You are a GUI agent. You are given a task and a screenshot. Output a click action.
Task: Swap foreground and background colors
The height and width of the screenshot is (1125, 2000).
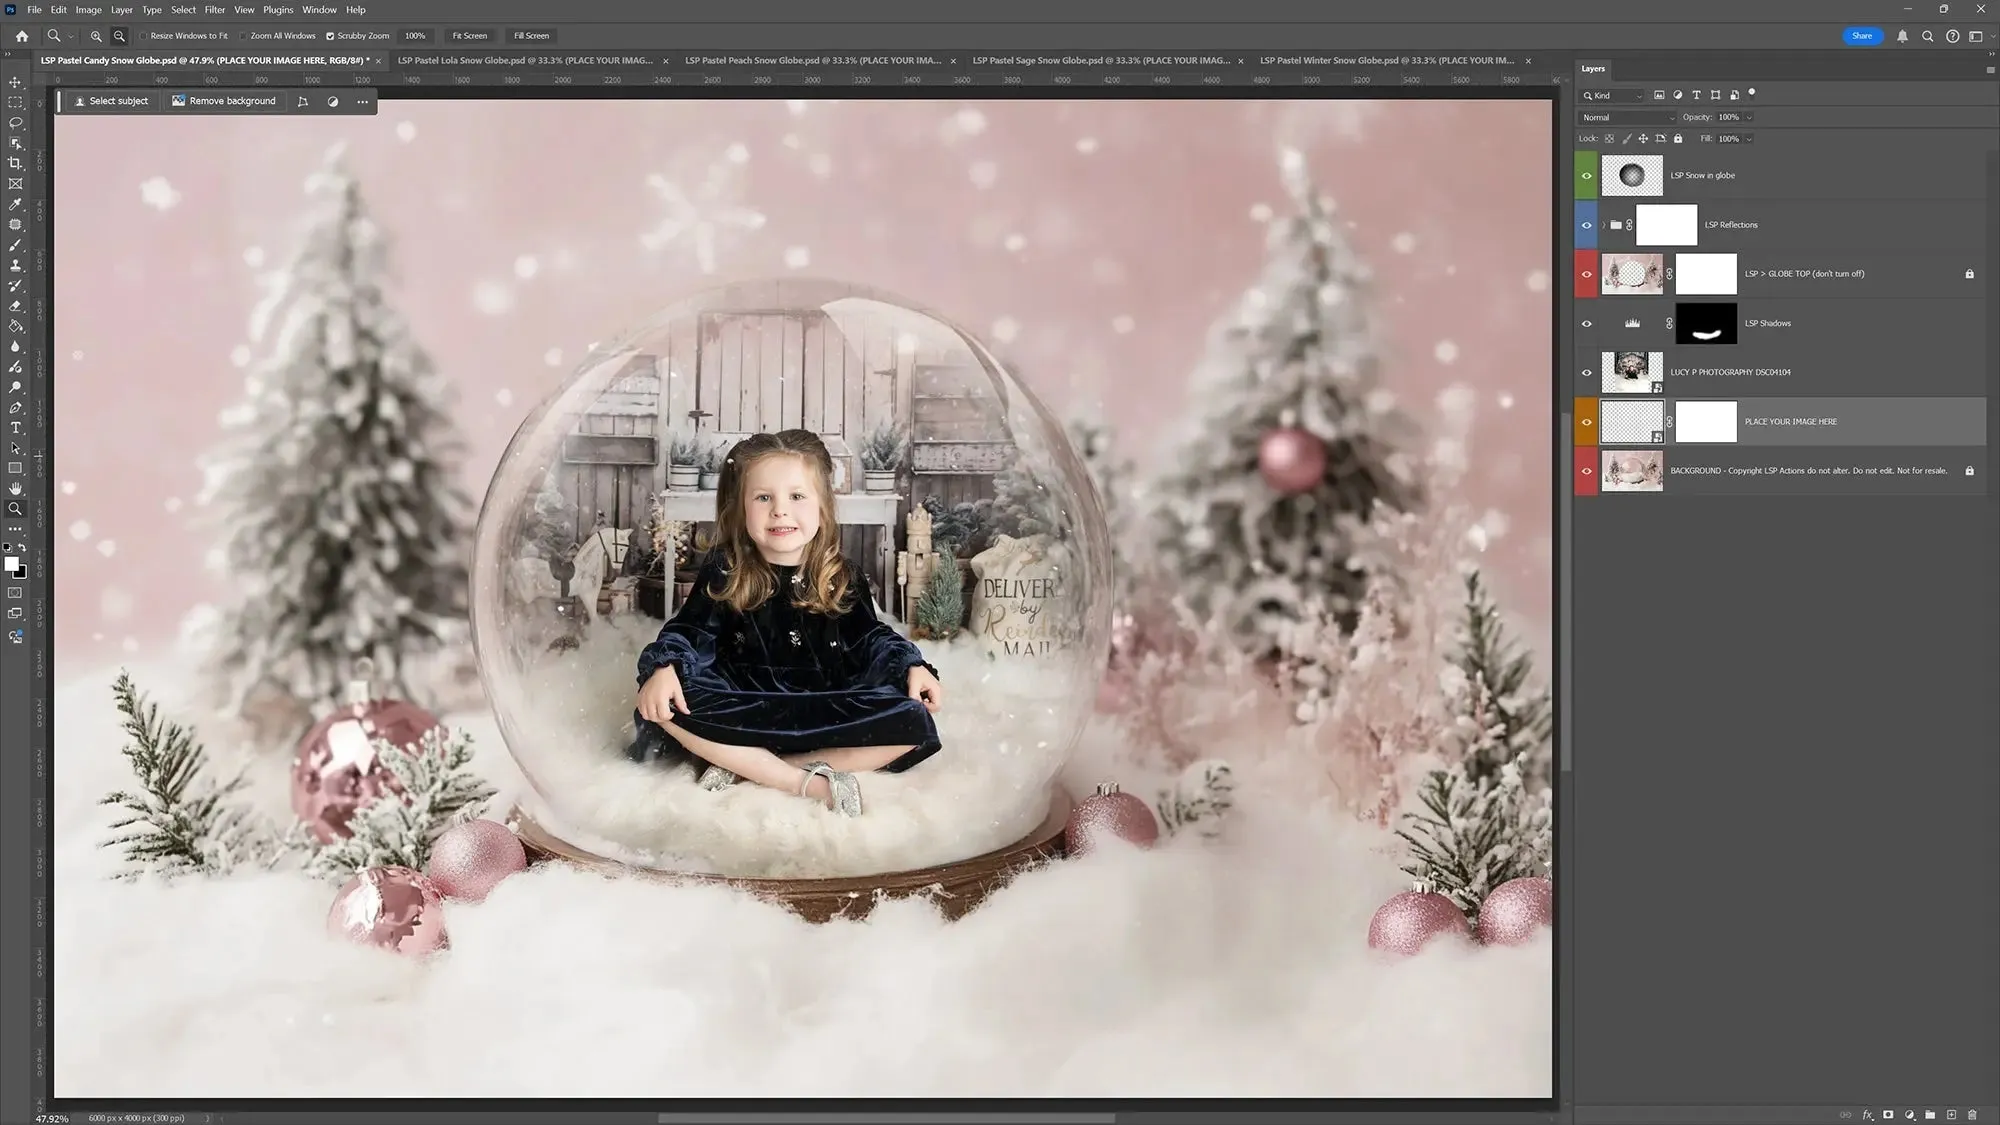22,548
